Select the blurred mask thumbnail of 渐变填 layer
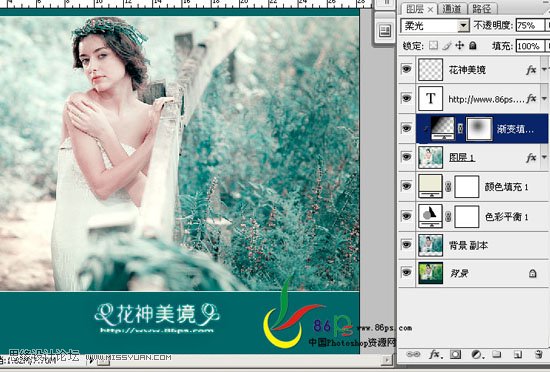The image size is (550, 372). tap(479, 129)
